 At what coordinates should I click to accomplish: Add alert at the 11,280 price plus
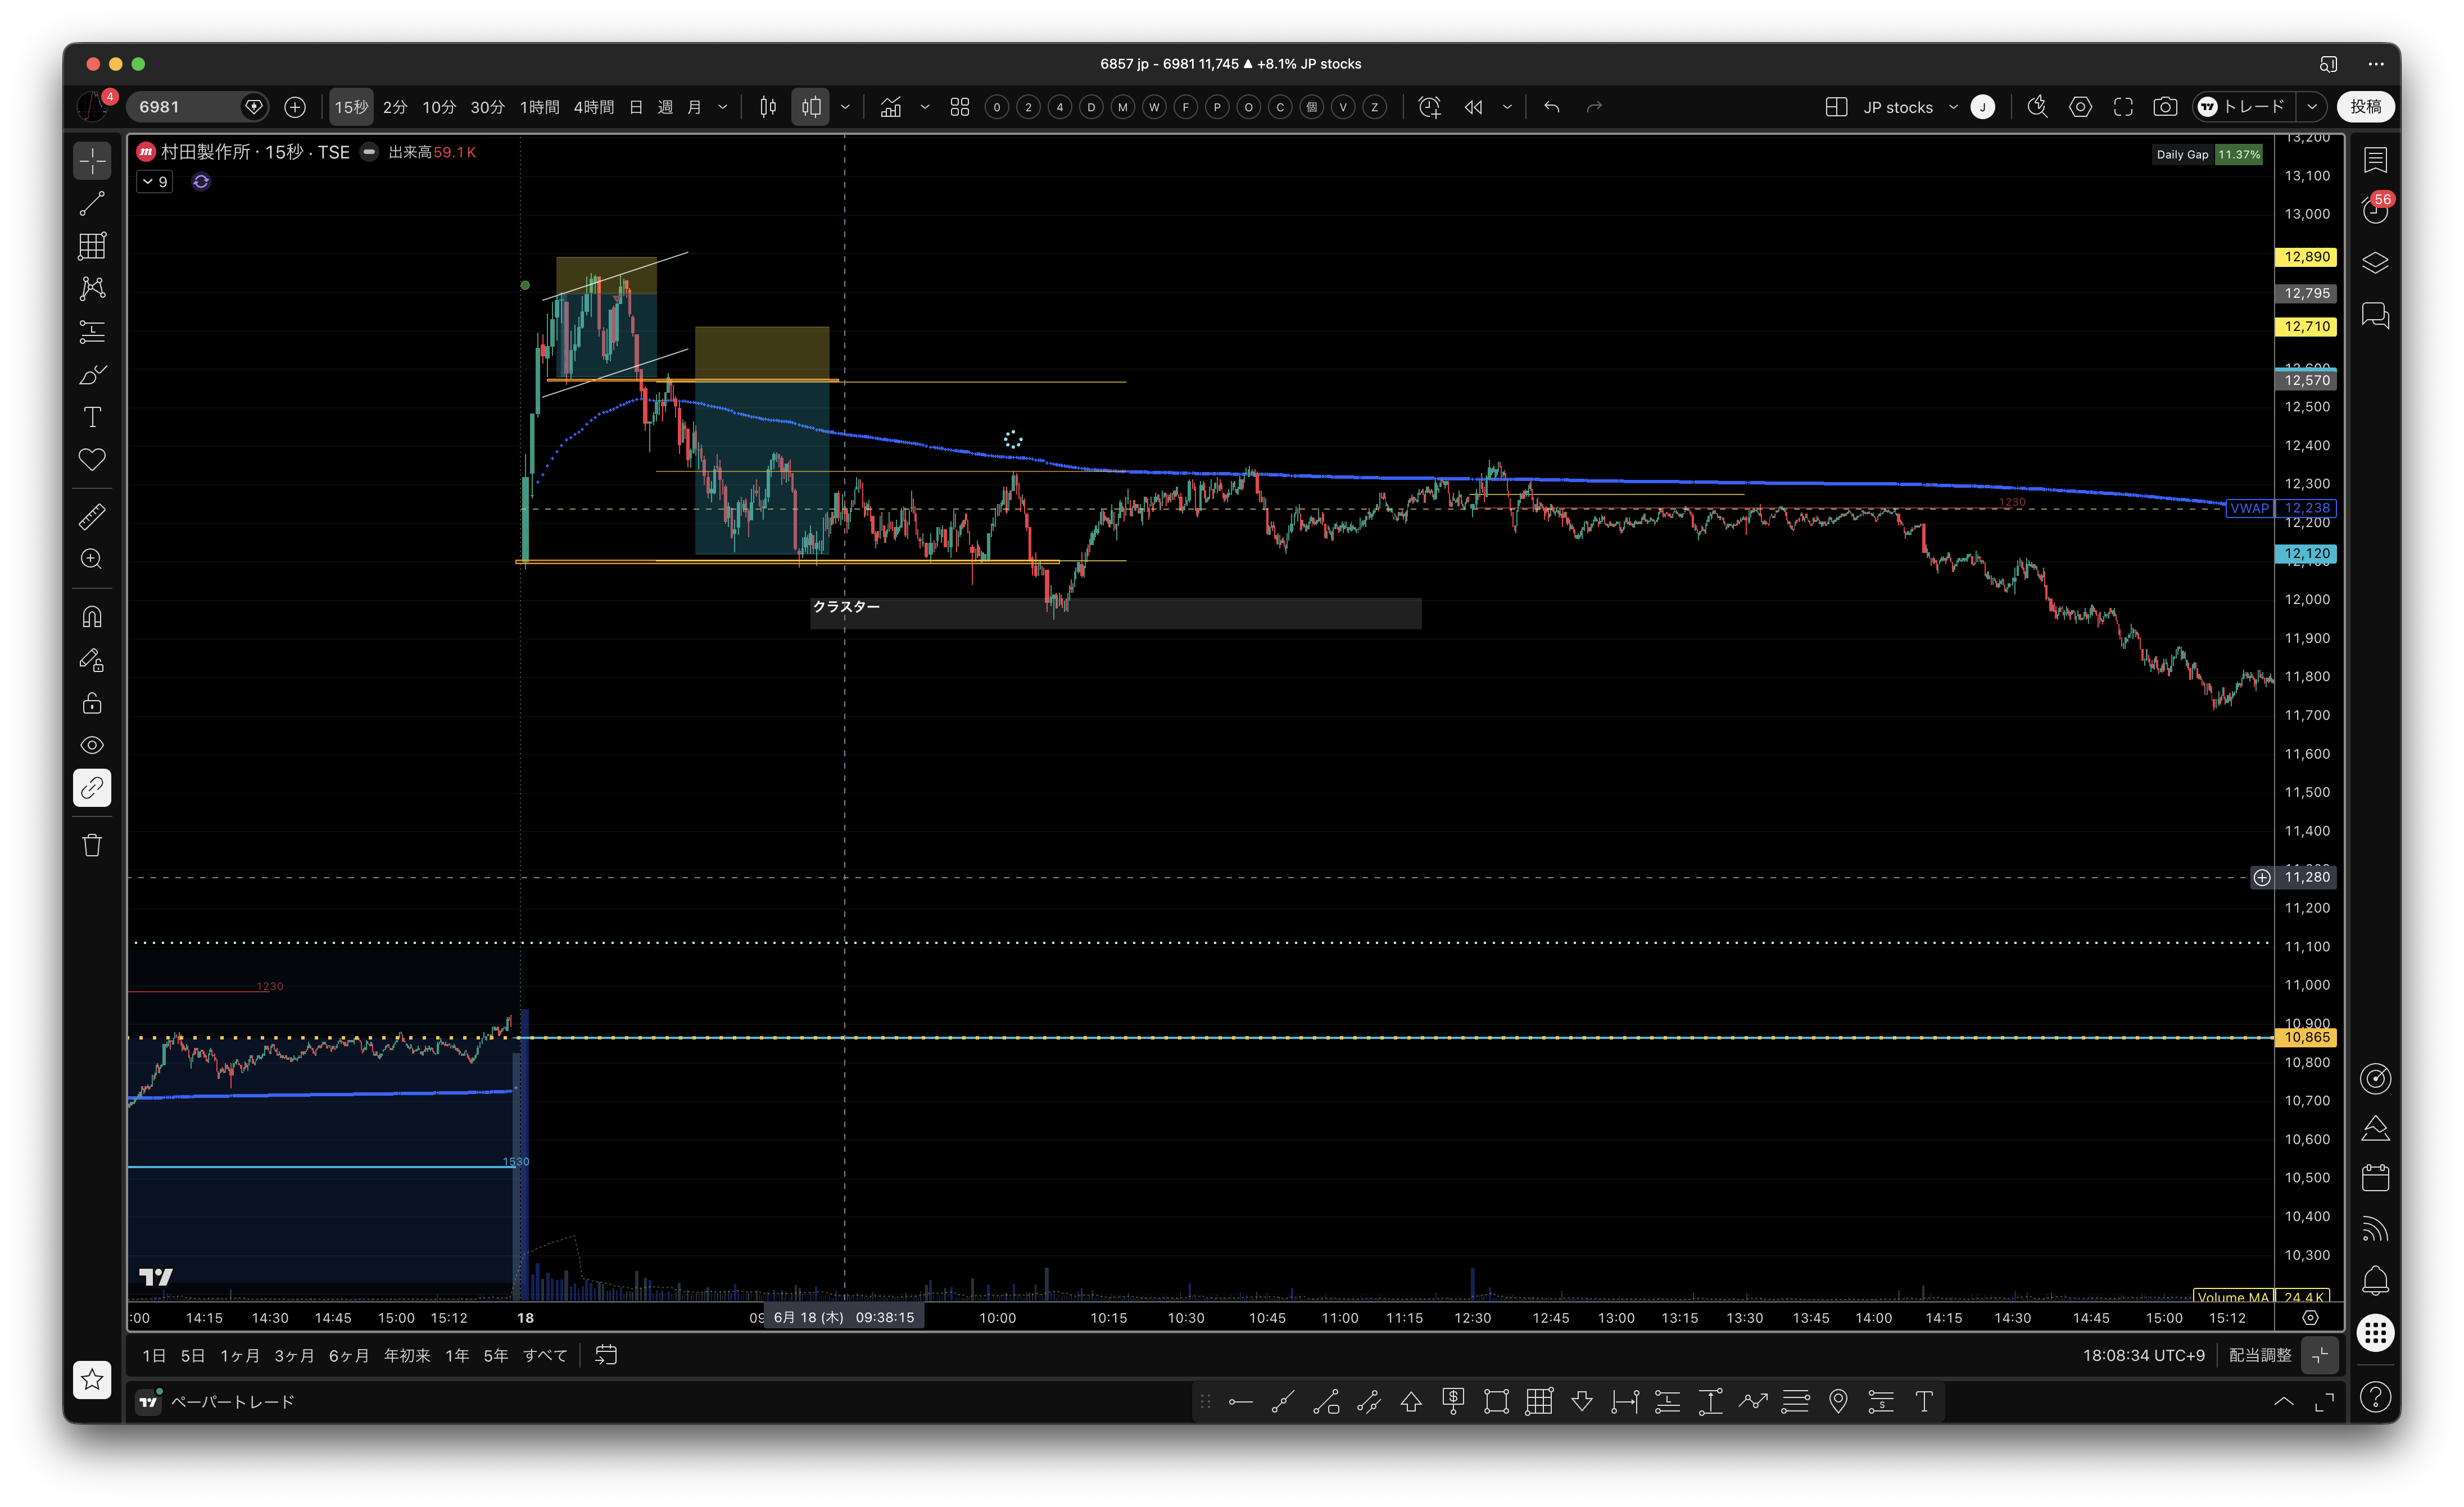[2262, 878]
